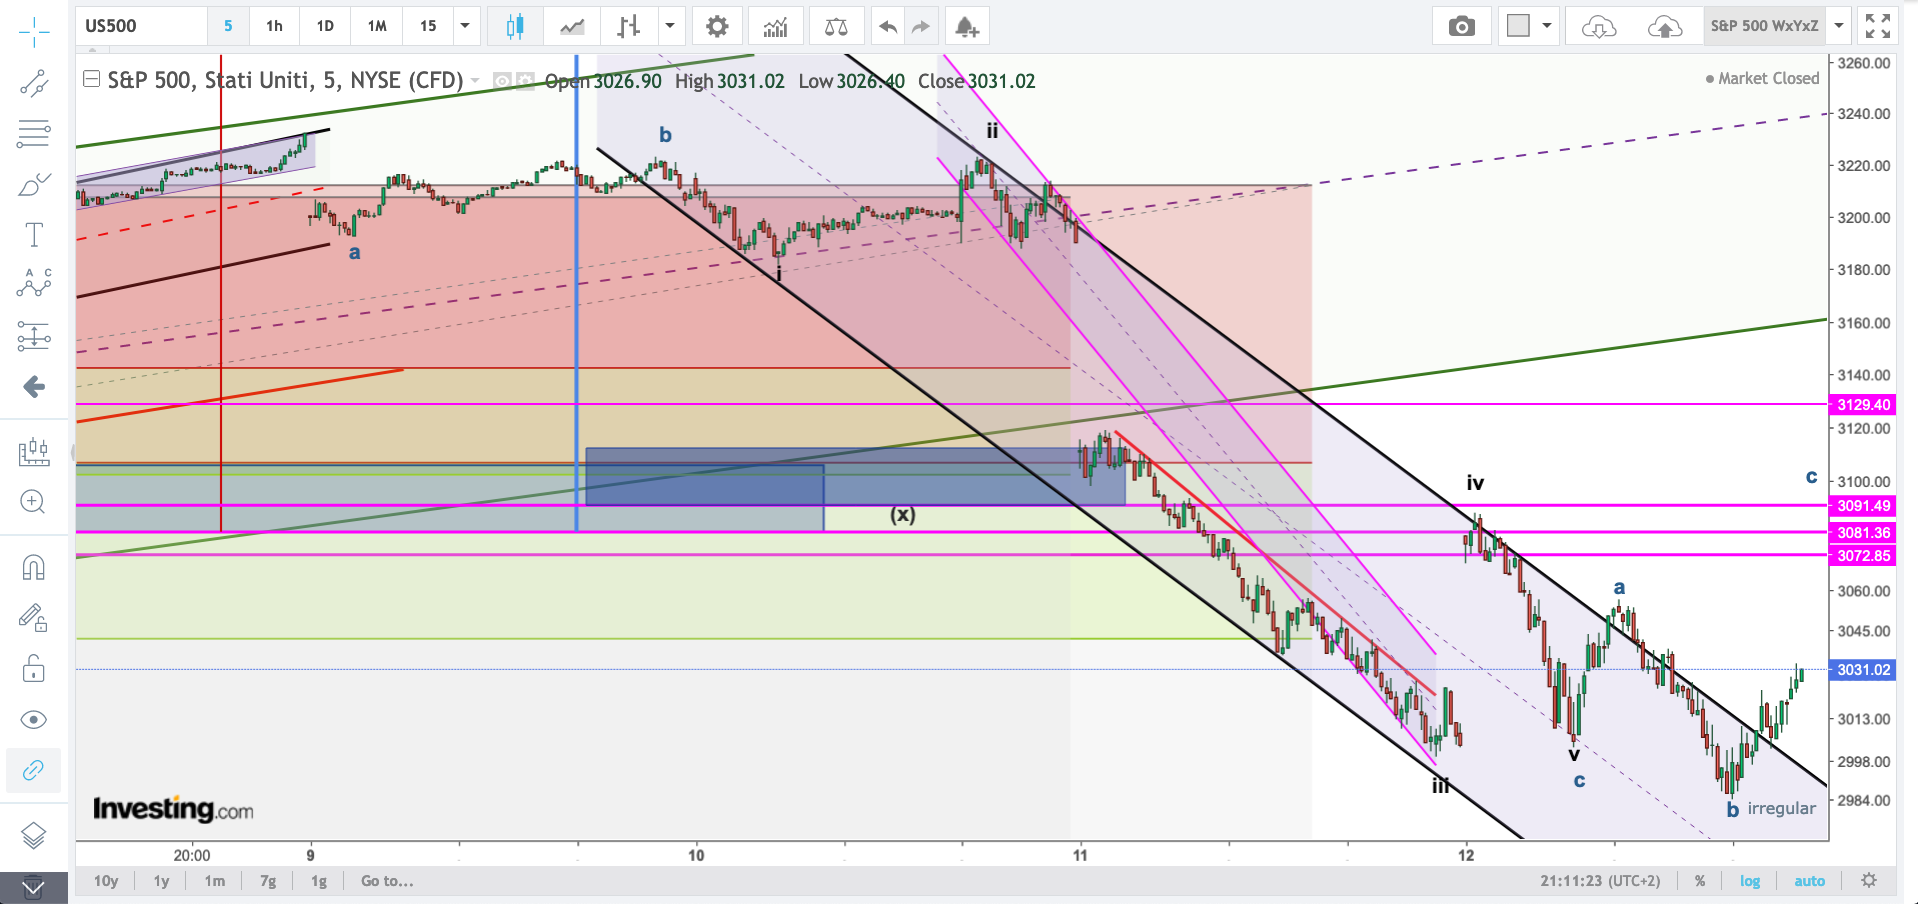Select the text annotation tool
Screen dimensions: 1918x904
click(34, 235)
